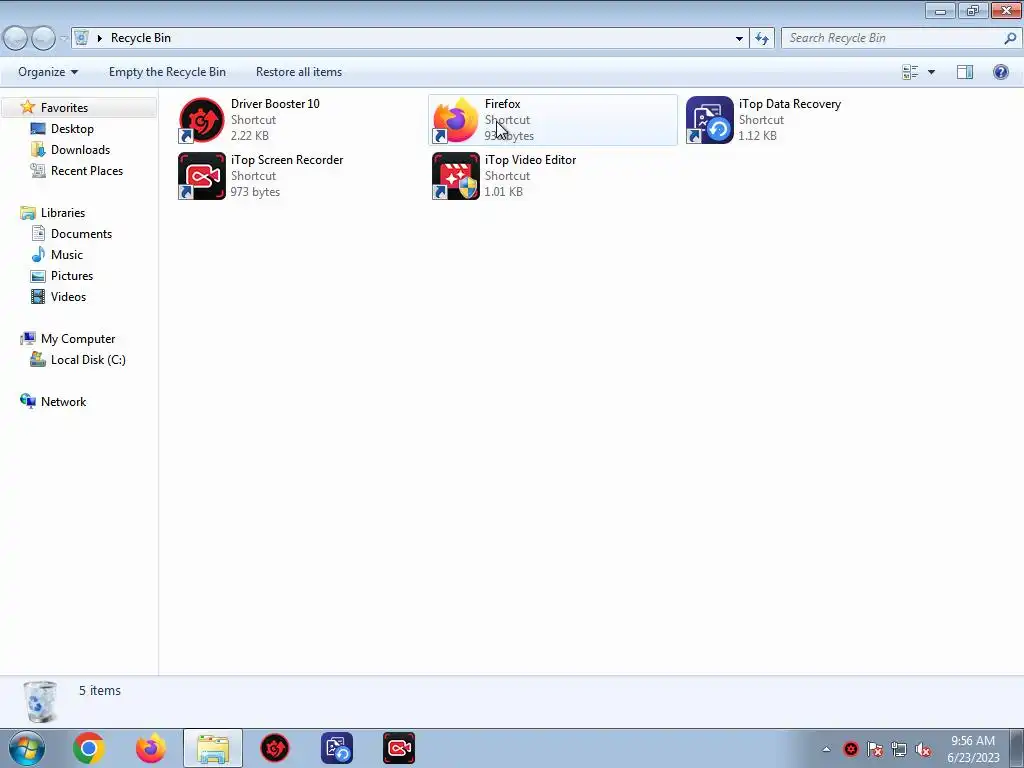Open iTop Screen Recorder from the taskbar
The width and height of the screenshot is (1024, 768).
(399, 748)
